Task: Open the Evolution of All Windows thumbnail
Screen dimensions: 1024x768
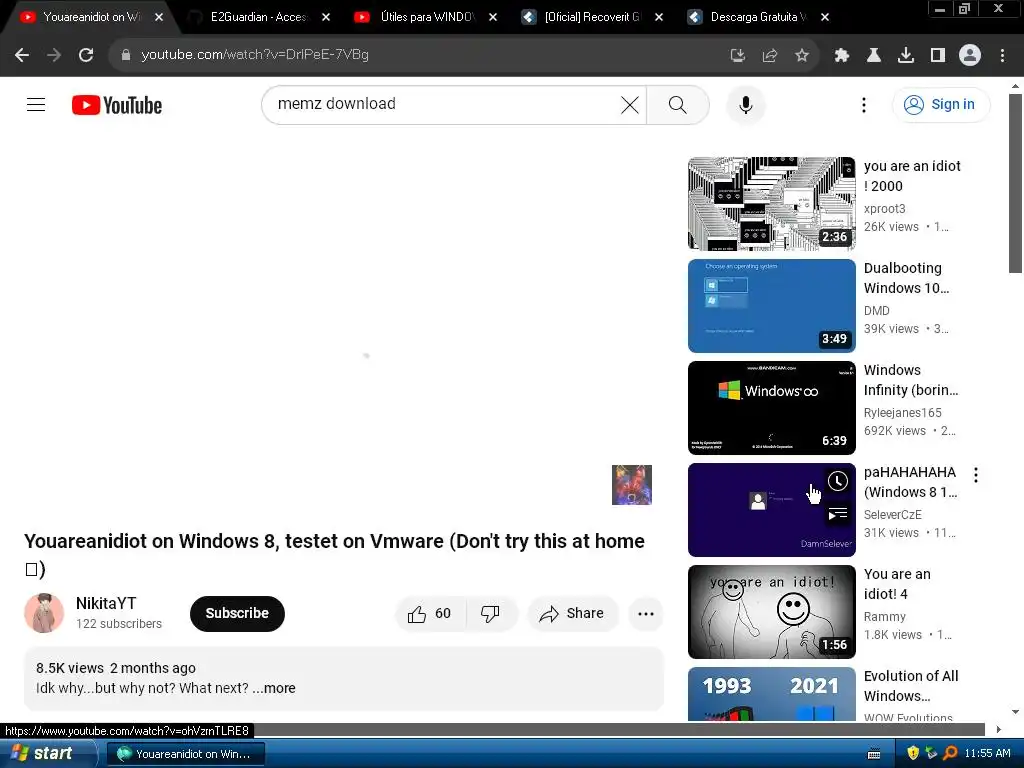Action: click(771, 694)
